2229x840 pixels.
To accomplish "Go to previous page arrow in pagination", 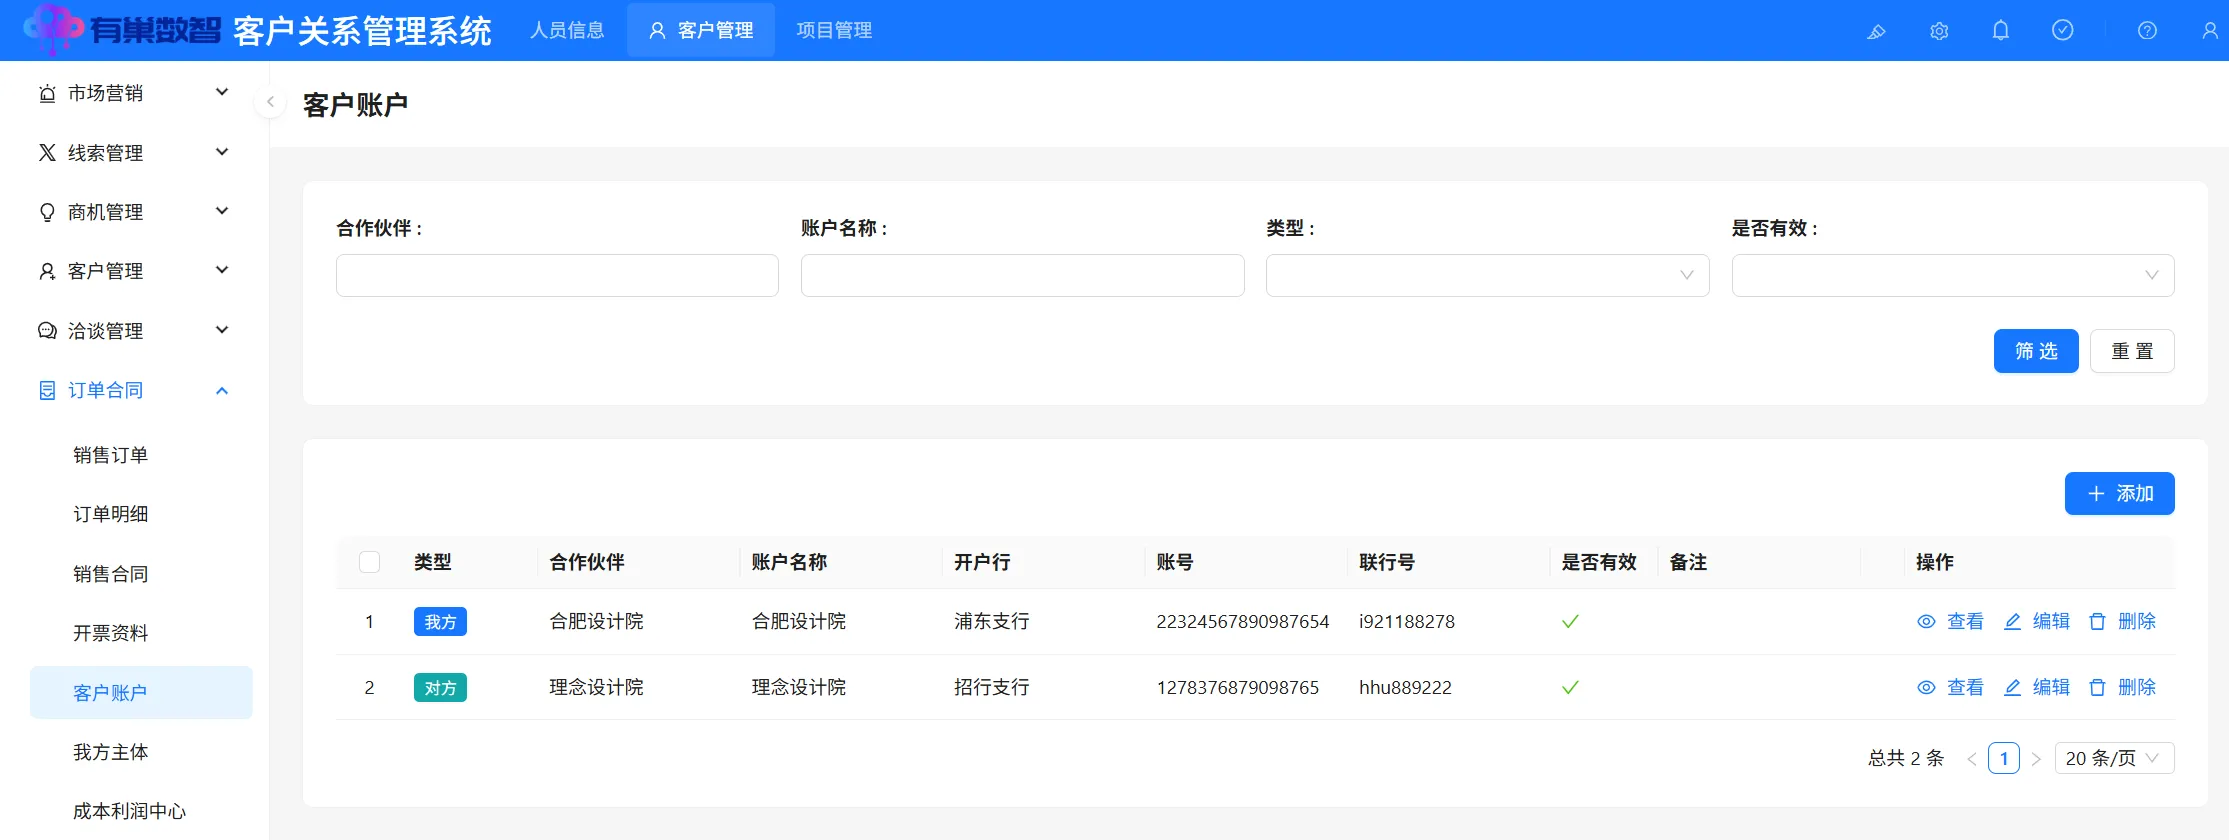I will click(x=1972, y=759).
